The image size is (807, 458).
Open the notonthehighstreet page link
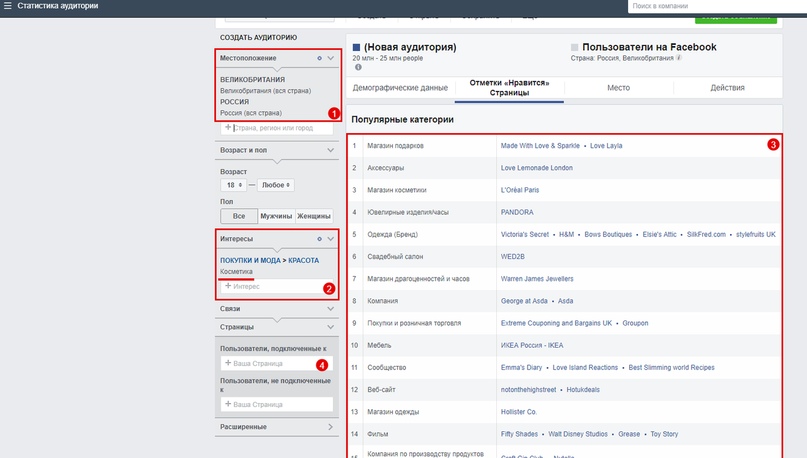coord(529,389)
